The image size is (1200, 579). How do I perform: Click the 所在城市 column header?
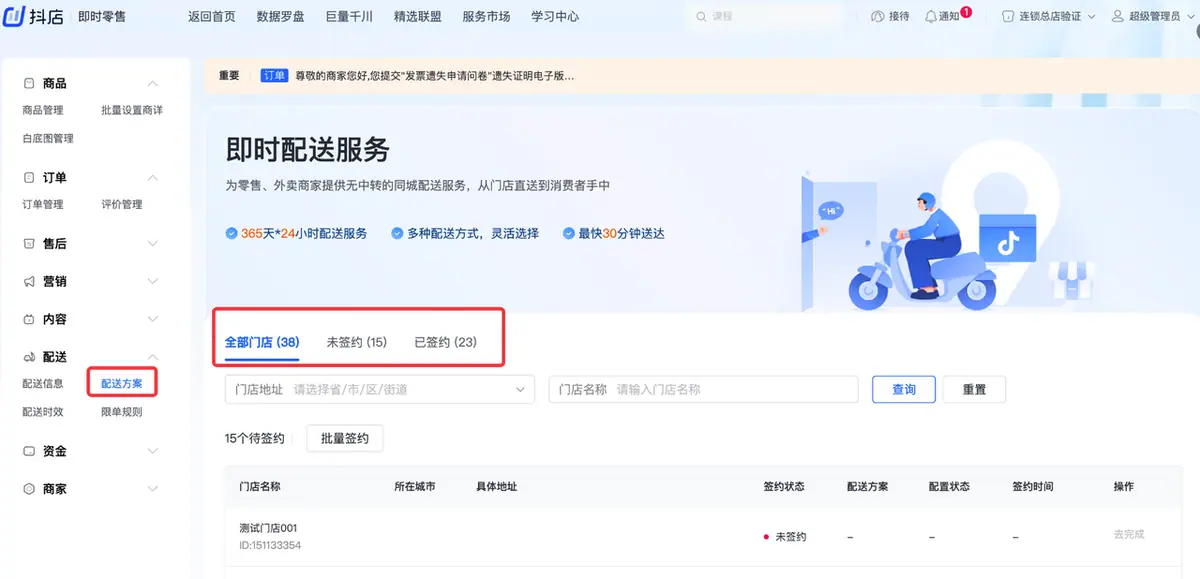coord(415,487)
